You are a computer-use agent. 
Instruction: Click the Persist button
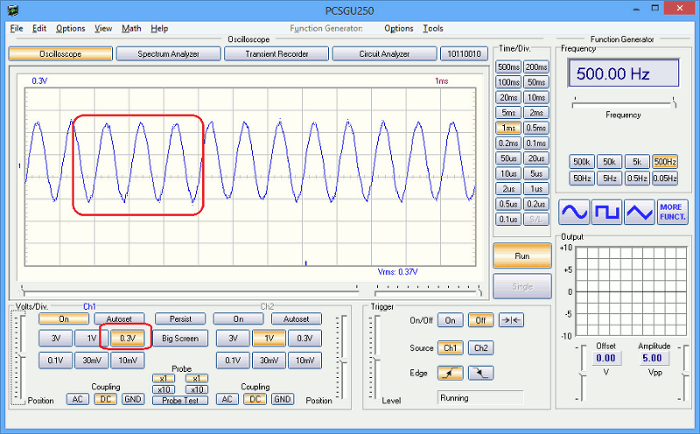tap(180, 319)
